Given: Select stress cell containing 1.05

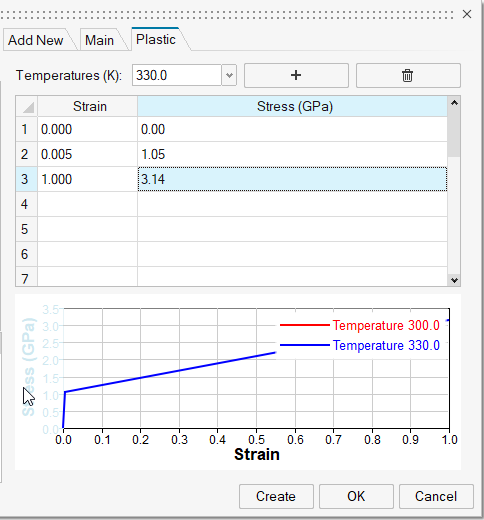Looking at the screenshot, I should 292,154.
